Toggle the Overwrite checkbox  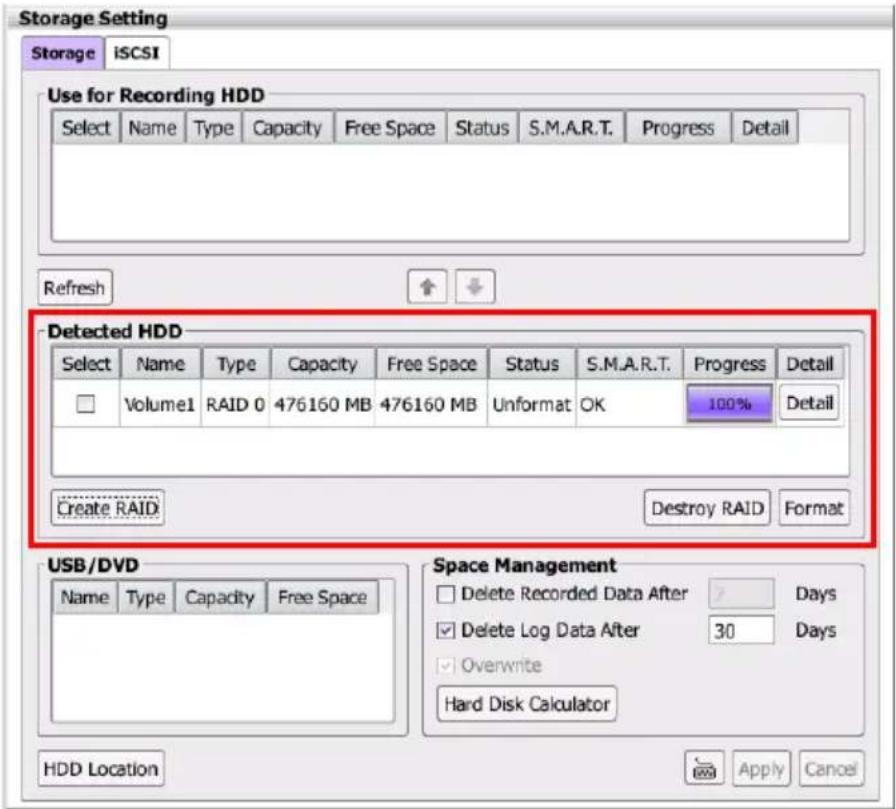(x=445, y=666)
